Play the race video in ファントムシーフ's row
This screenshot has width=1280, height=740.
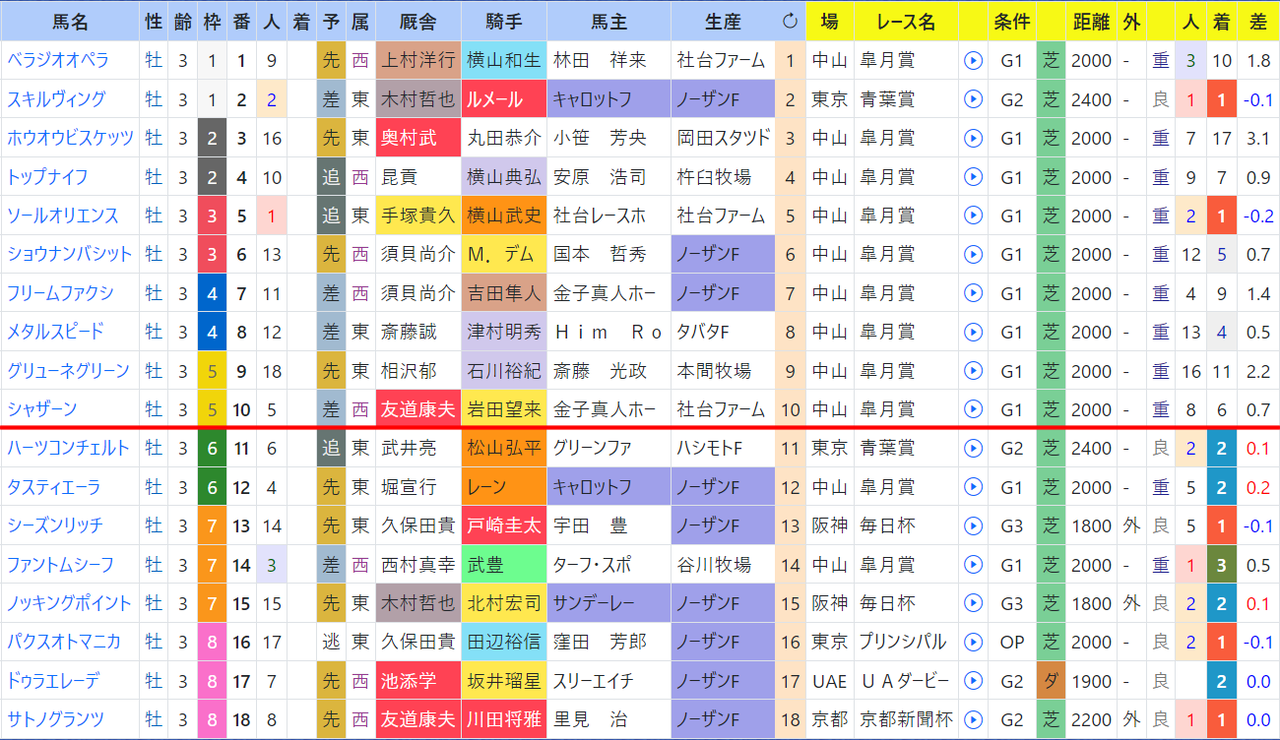point(973,564)
